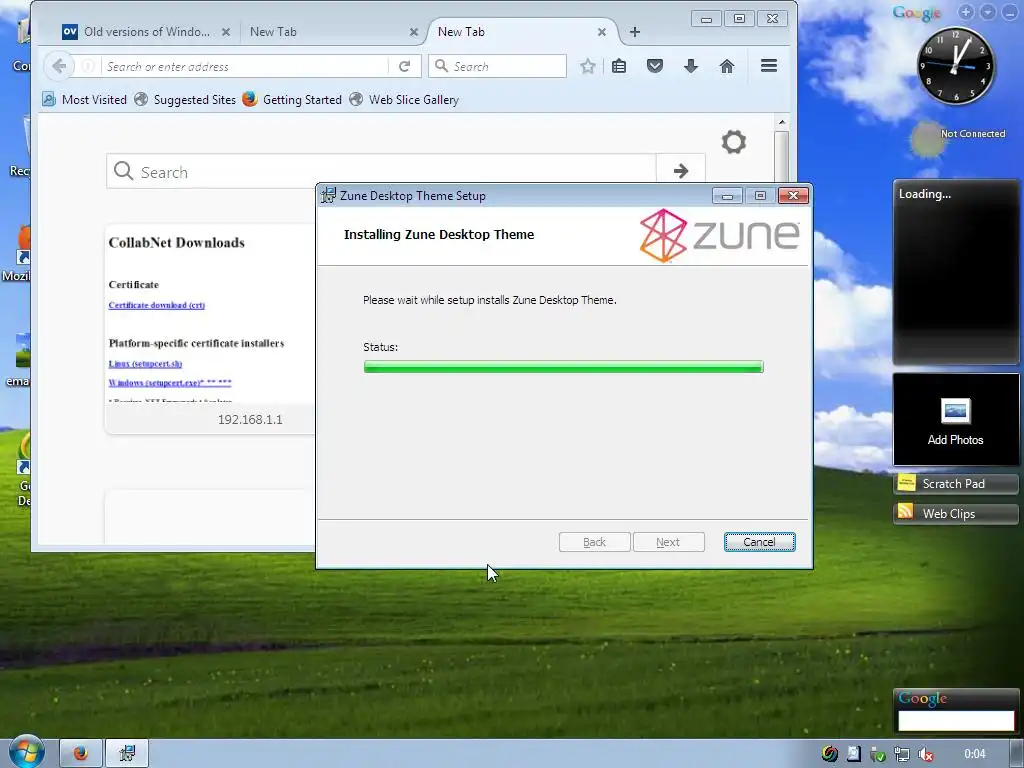Image resolution: width=1024 pixels, height=768 pixels.
Task: Open the Firefox hamburger menu
Action: click(769, 65)
